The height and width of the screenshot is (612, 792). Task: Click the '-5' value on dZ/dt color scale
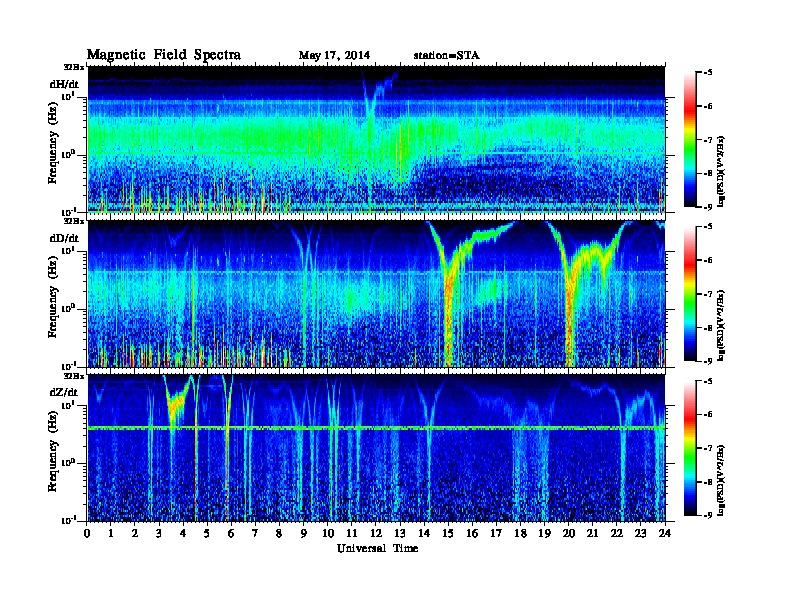708,381
